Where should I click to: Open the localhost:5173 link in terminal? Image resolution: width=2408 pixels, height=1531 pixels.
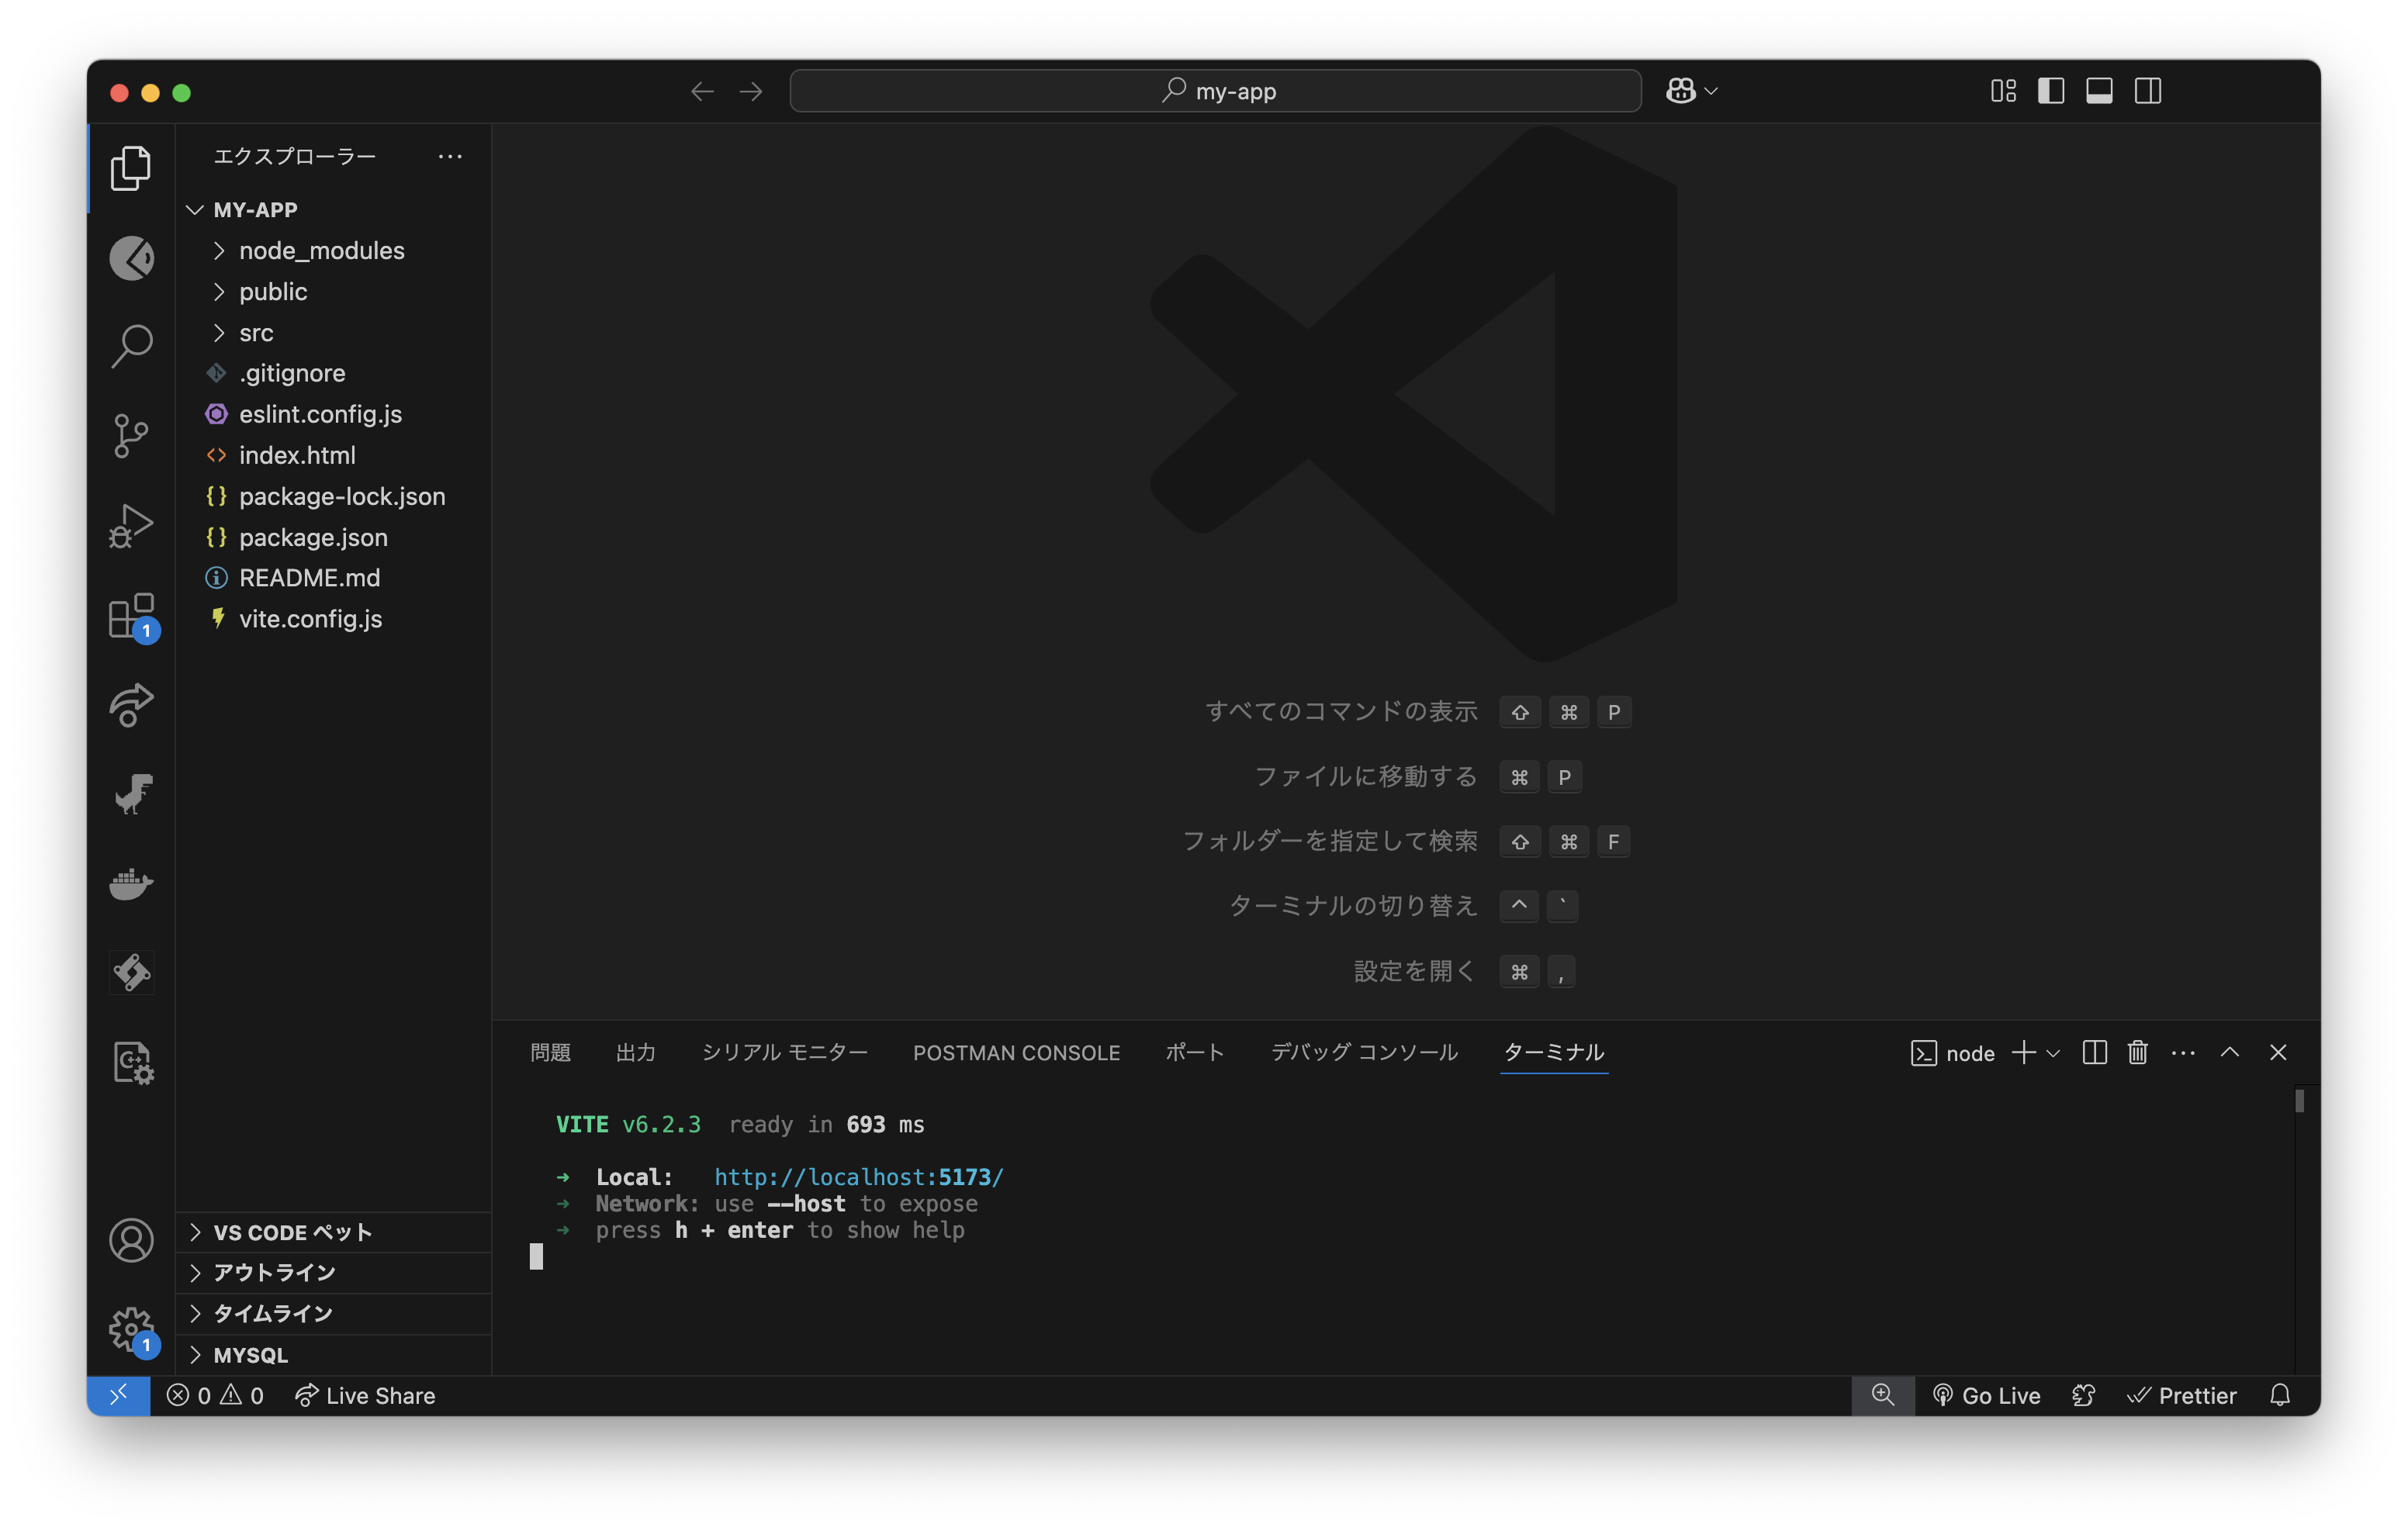tap(858, 1177)
